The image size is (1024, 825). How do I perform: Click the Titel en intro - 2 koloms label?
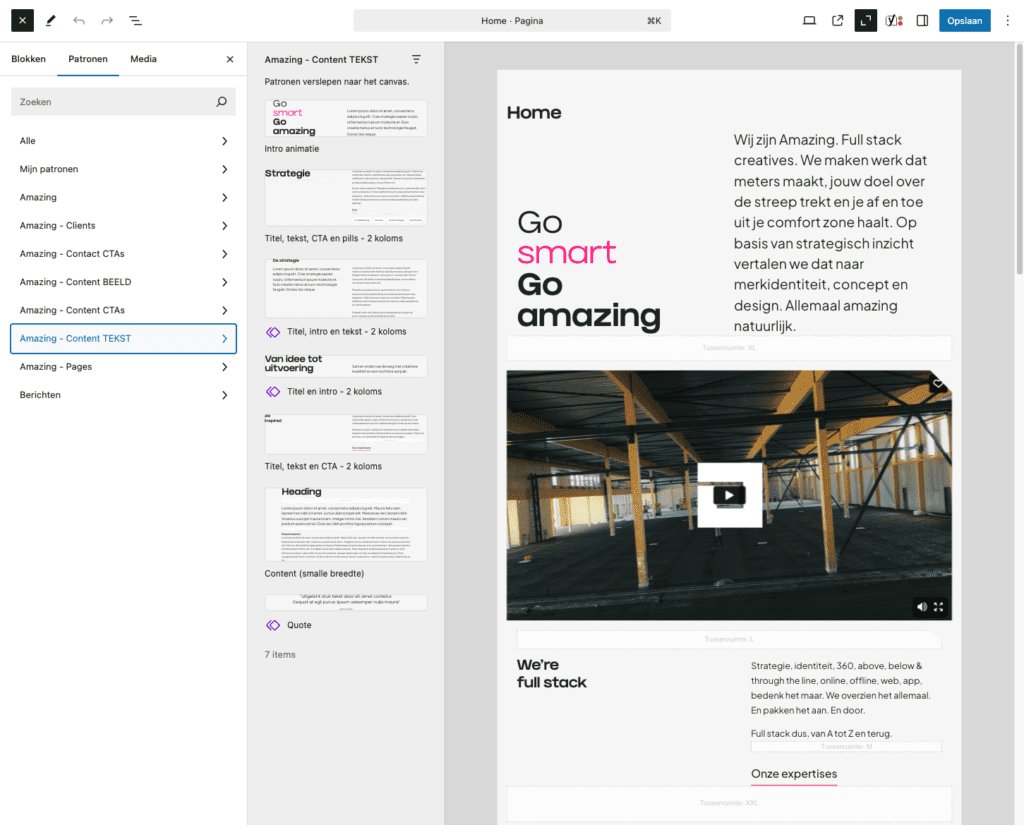pos(334,392)
